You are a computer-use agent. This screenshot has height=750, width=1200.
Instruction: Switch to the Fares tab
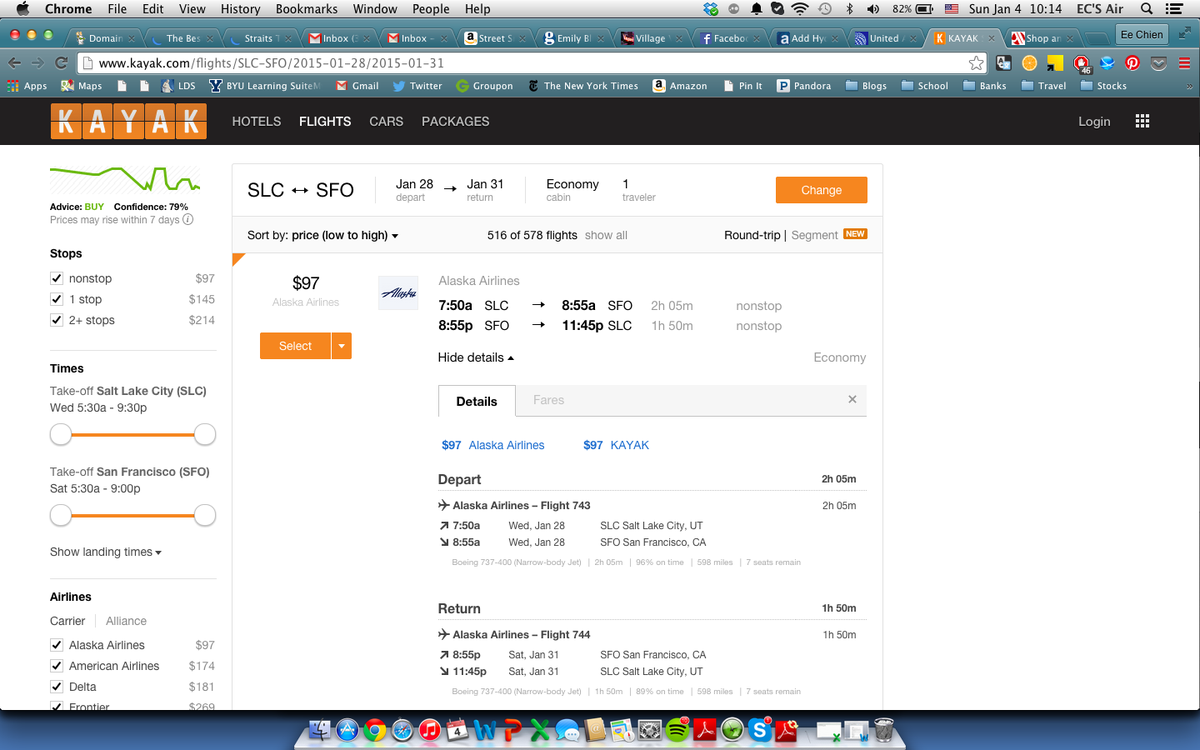[548, 400]
